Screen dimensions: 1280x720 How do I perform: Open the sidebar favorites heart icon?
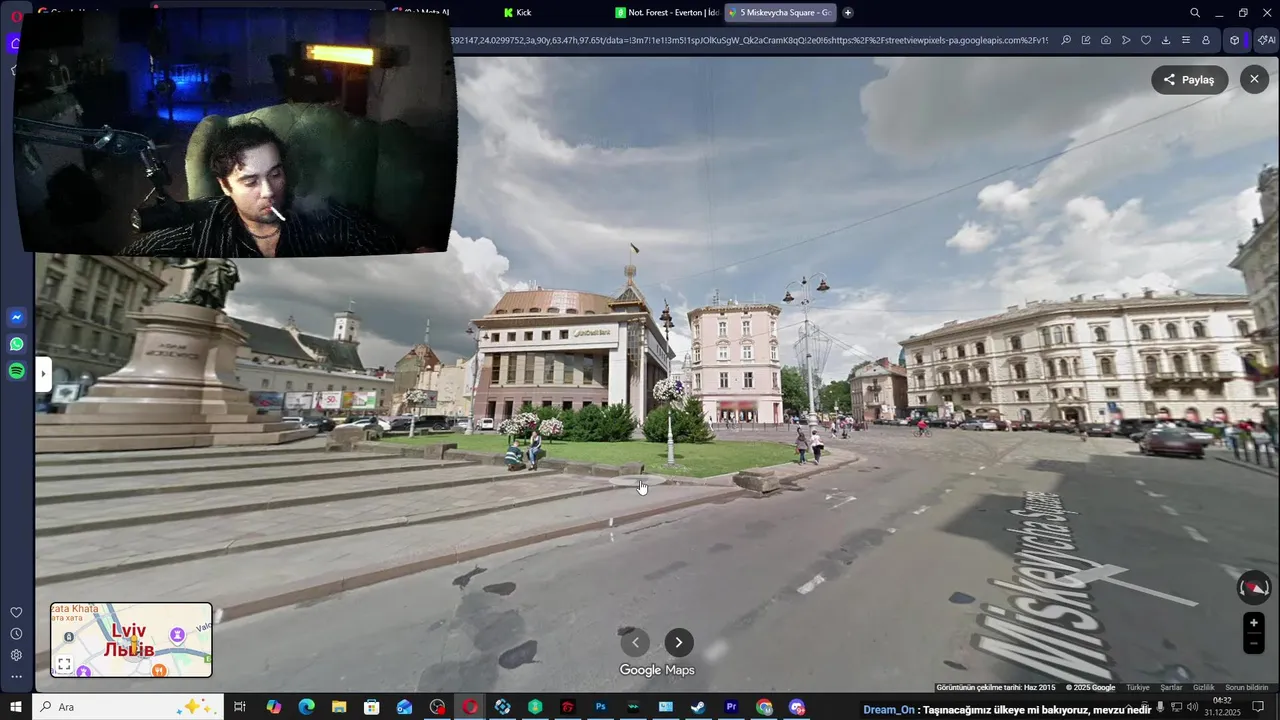[16, 612]
